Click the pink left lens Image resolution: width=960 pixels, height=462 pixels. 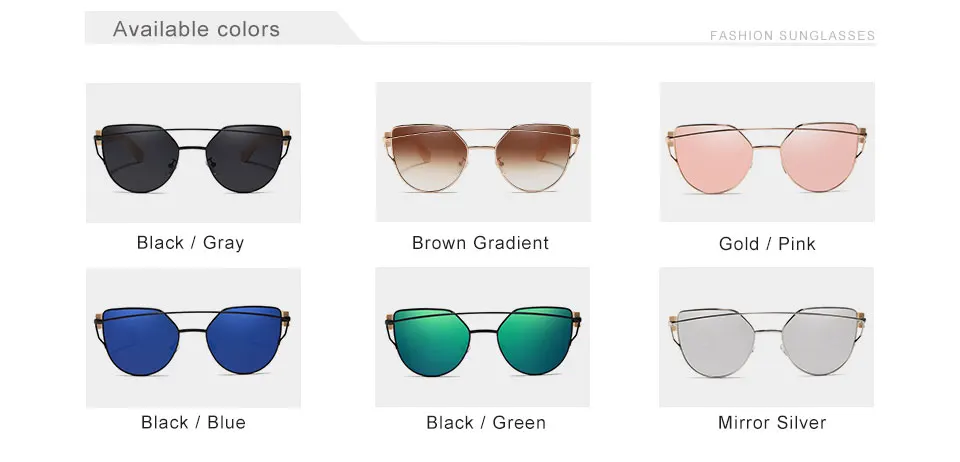714,158
